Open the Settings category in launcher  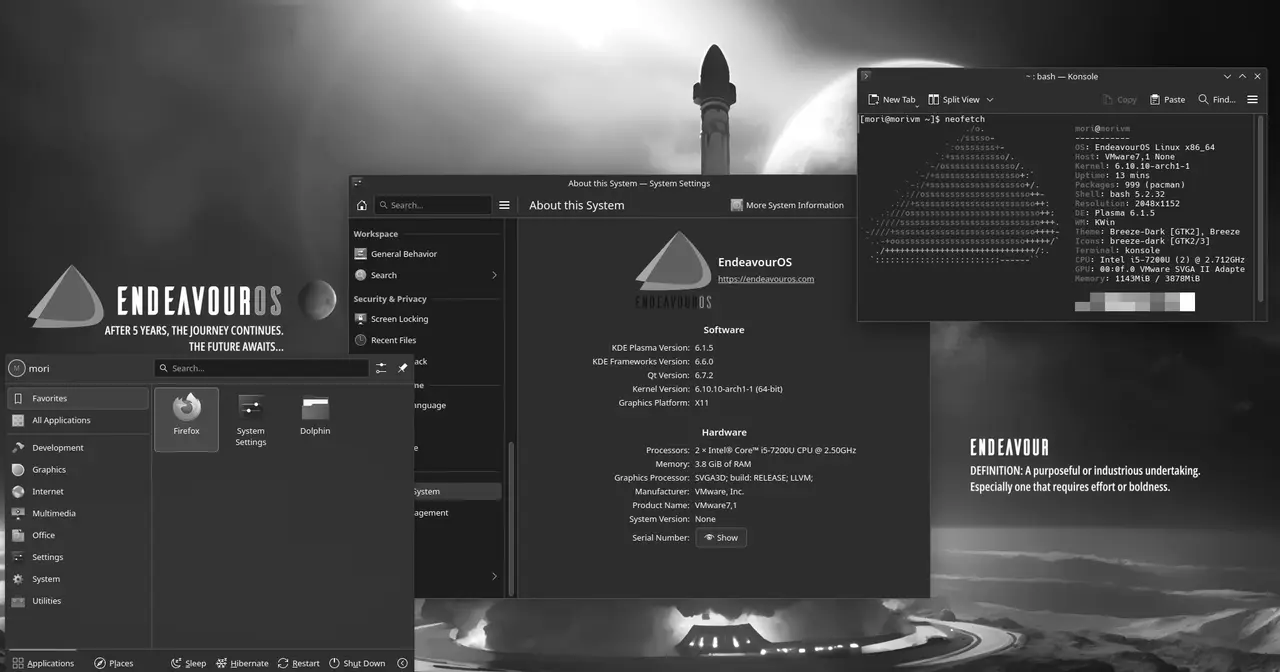pyautogui.click(x=78, y=557)
